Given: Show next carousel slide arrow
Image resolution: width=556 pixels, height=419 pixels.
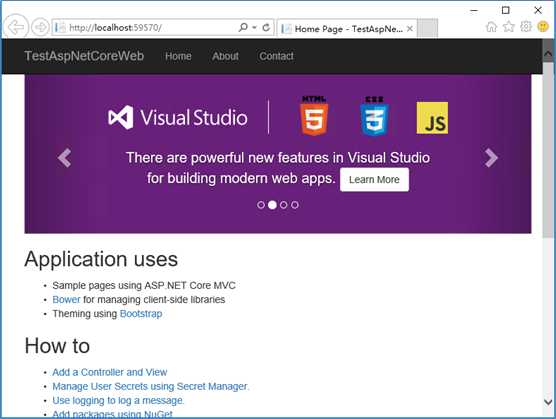Looking at the screenshot, I should [x=491, y=158].
